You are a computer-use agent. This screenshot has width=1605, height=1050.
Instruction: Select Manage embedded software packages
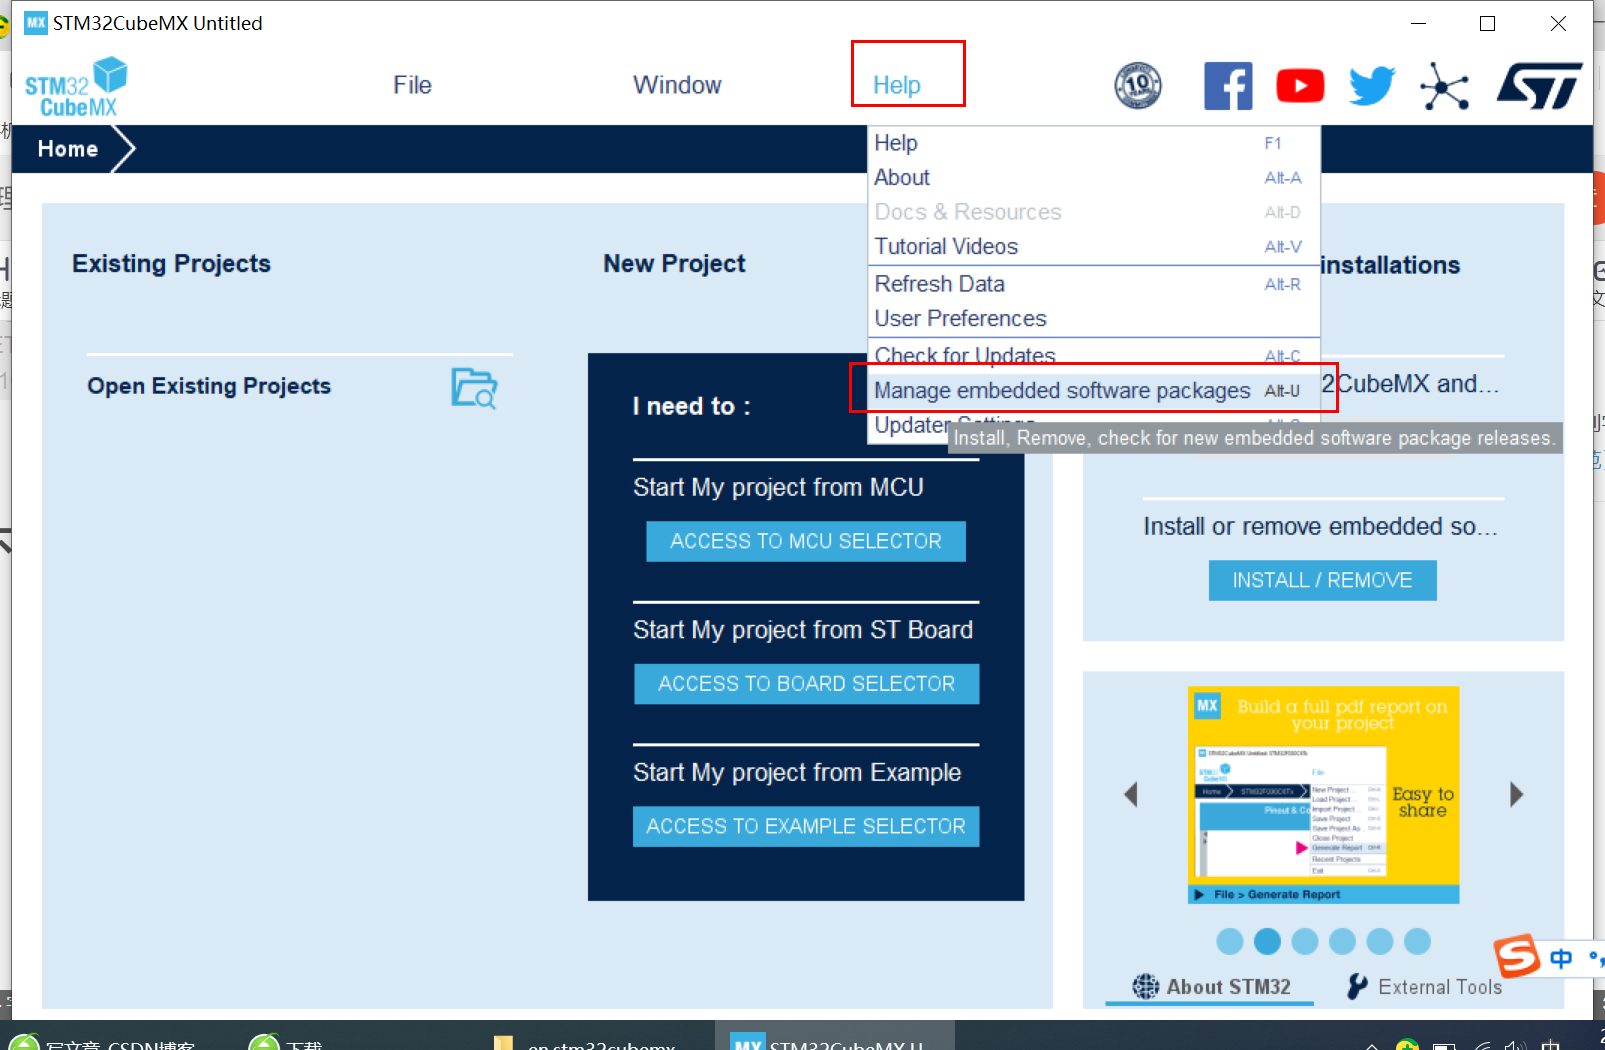1094,390
